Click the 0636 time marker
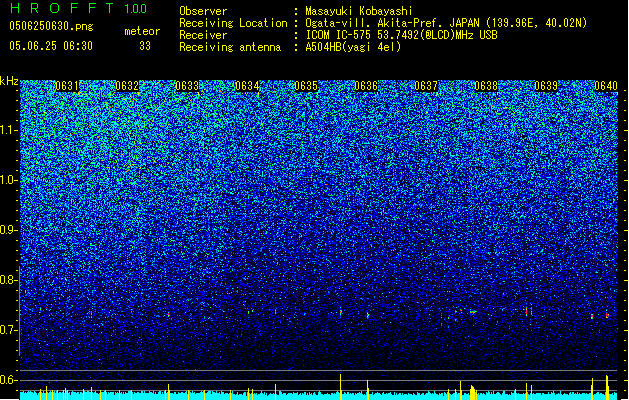The height and width of the screenshot is (400, 629). click(x=366, y=86)
